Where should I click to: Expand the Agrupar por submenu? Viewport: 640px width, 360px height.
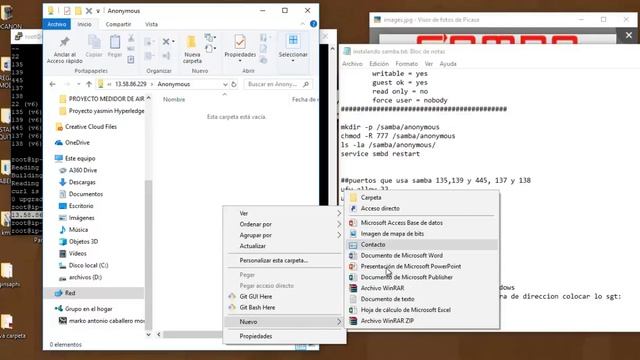[x=283, y=236]
